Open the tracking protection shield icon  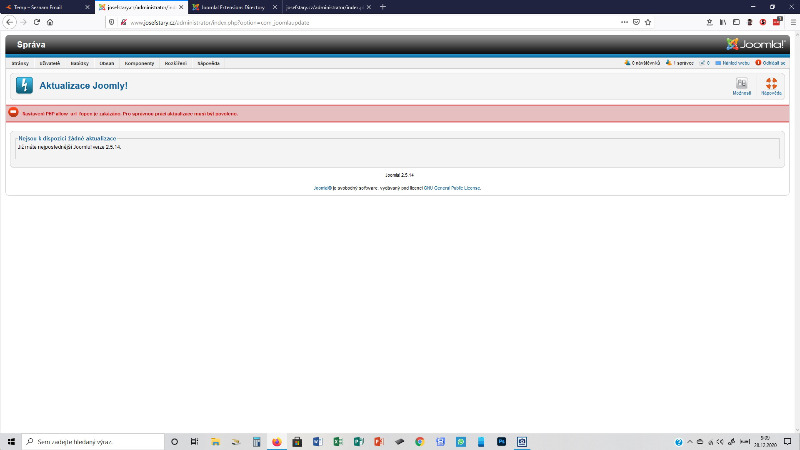[x=112, y=22]
